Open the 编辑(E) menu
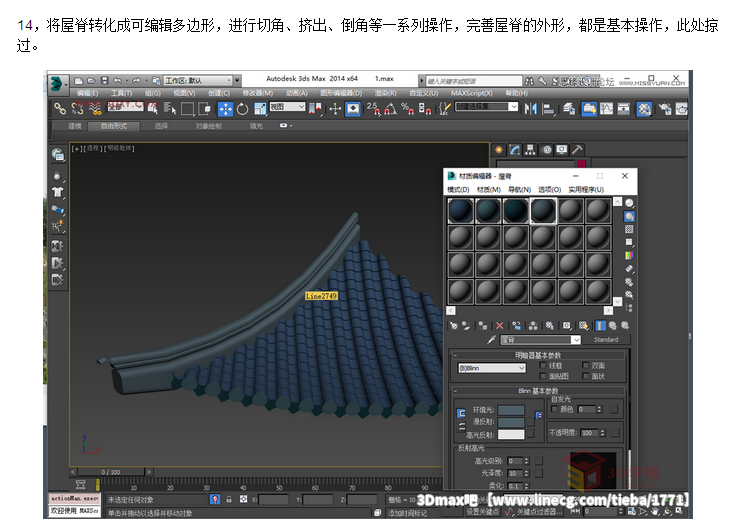The image size is (729, 519). coord(87,93)
